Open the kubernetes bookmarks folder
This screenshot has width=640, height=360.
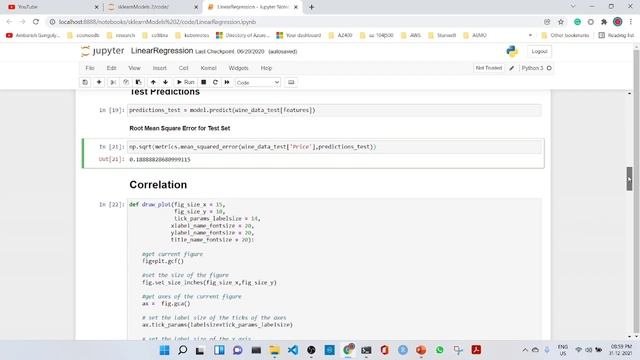[x=192, y=36]
